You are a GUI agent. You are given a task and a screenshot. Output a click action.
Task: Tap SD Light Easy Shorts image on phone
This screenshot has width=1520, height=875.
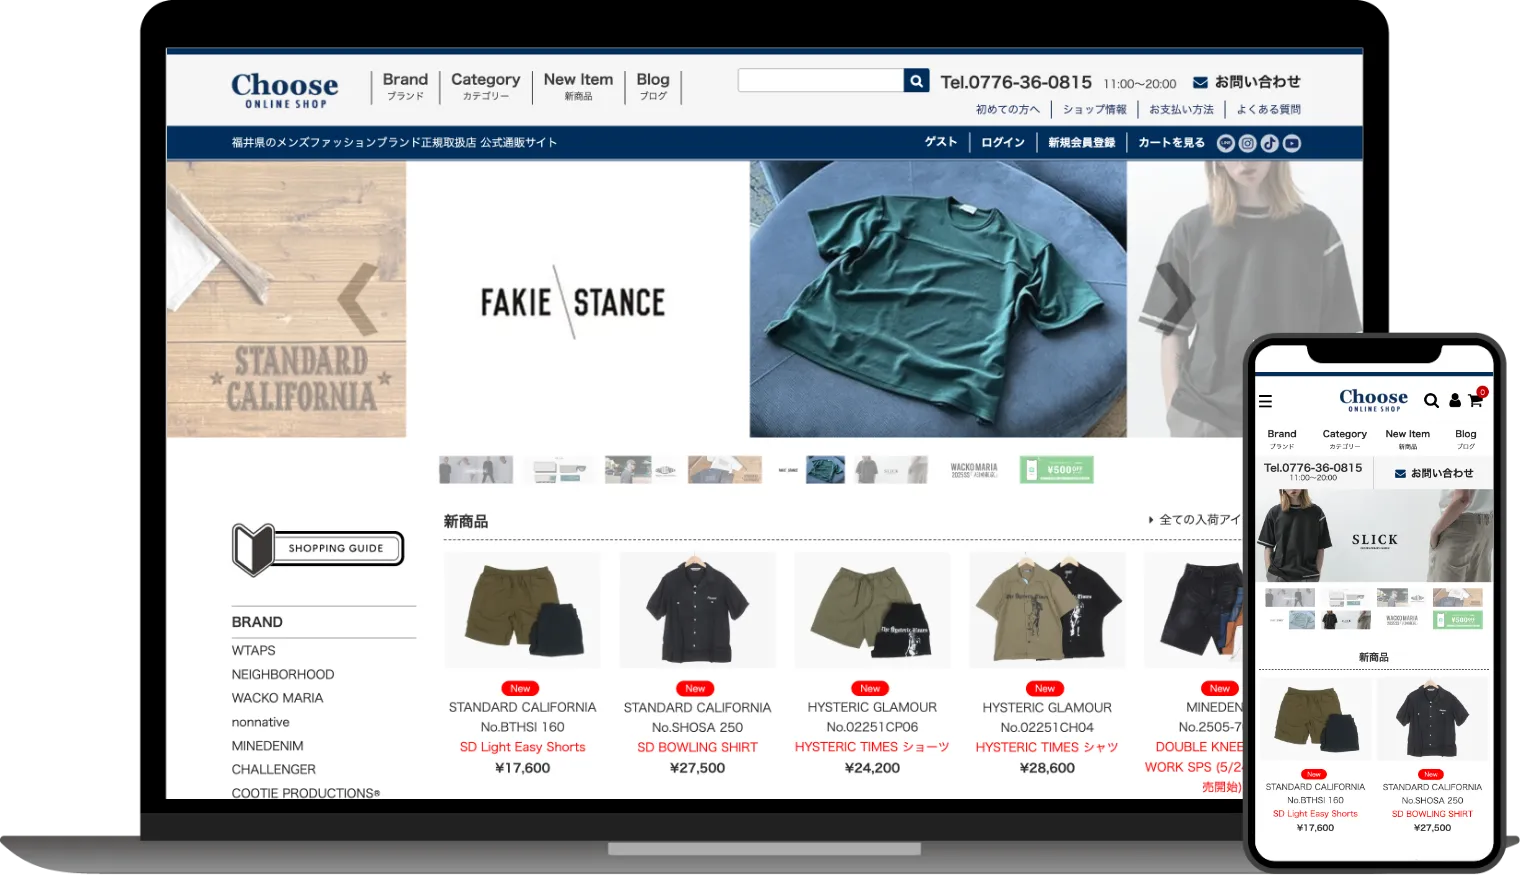(x=1315, y=719)
